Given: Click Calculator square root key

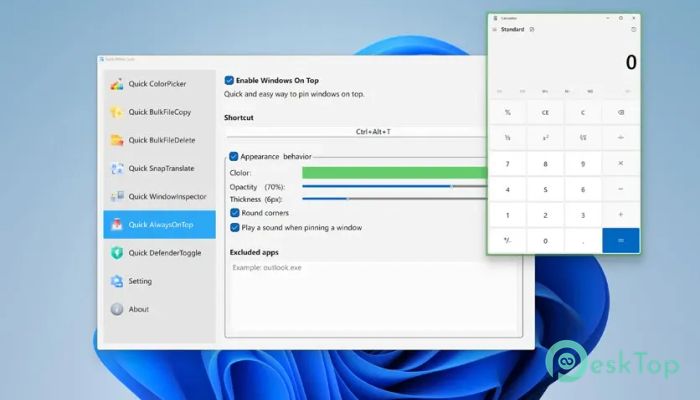Looking at the screenshot, I should 583,138.
